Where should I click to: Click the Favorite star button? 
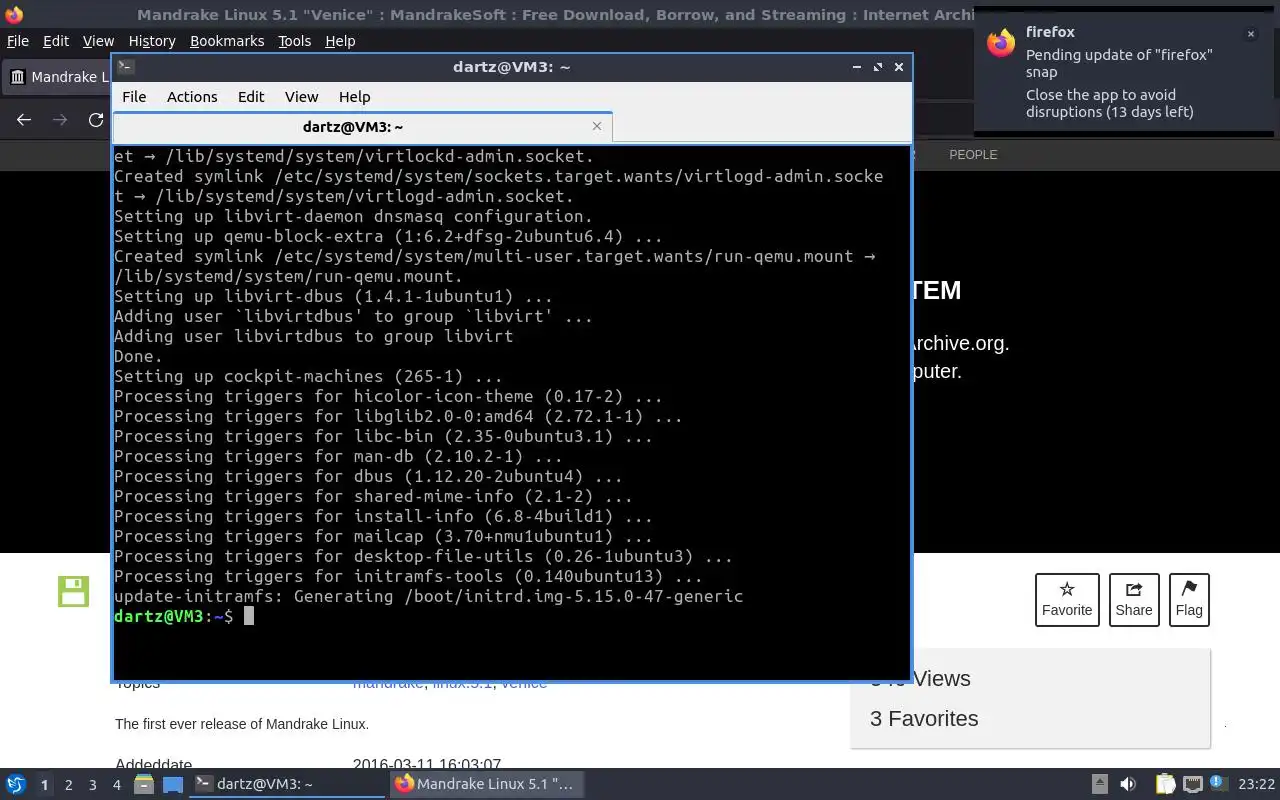click(x=1067, y=600)
